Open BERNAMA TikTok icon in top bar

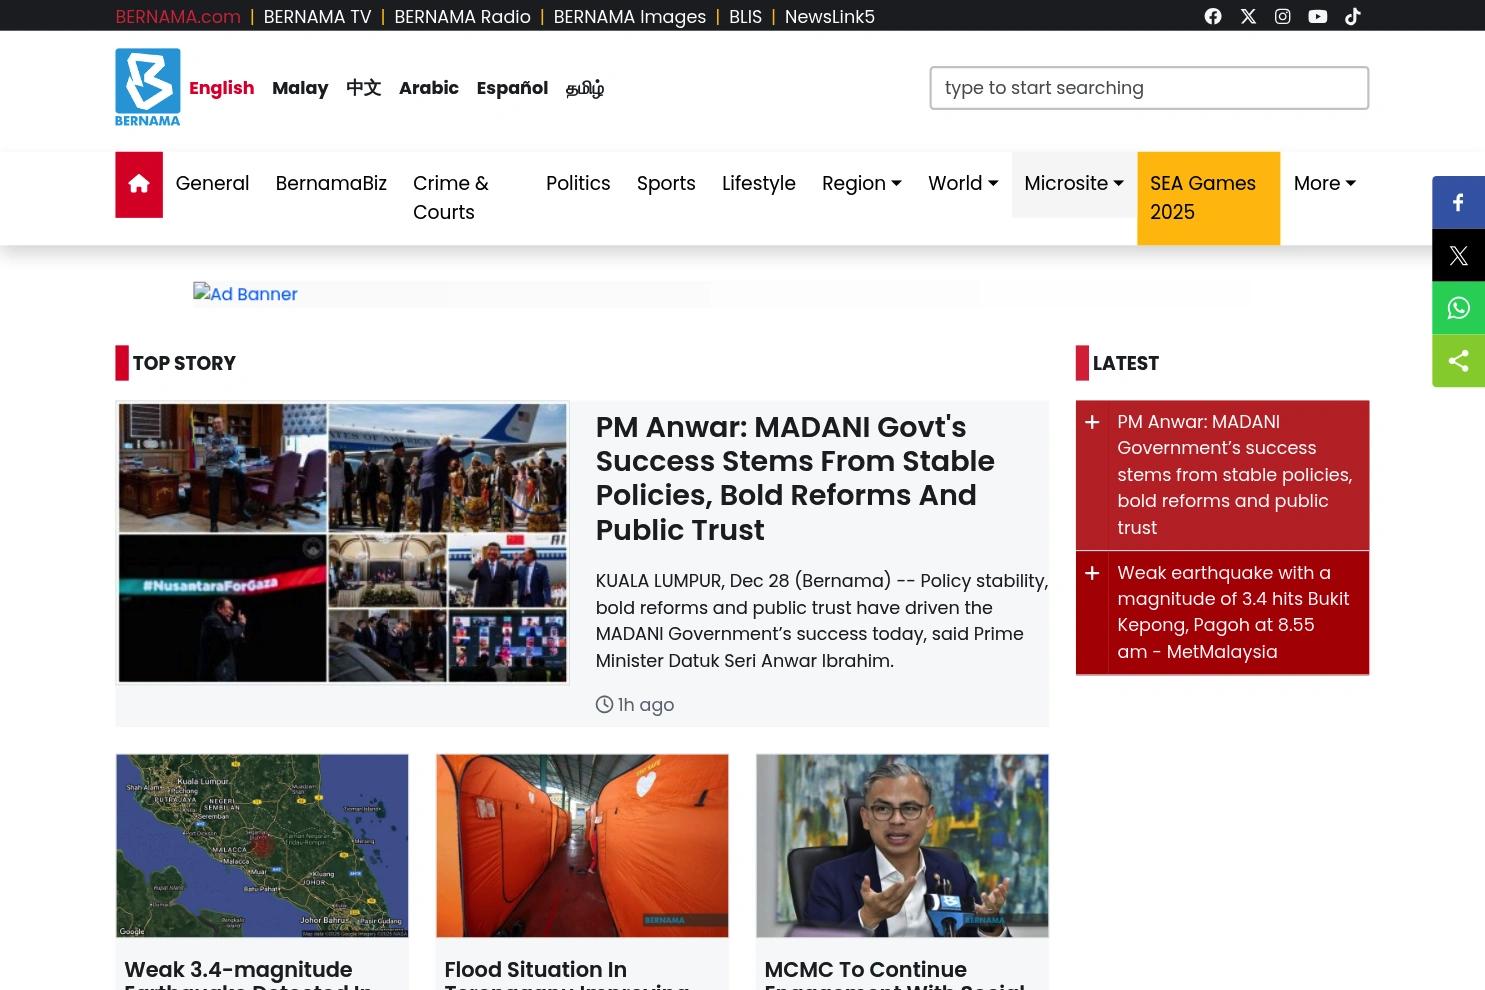point(1353,16)
